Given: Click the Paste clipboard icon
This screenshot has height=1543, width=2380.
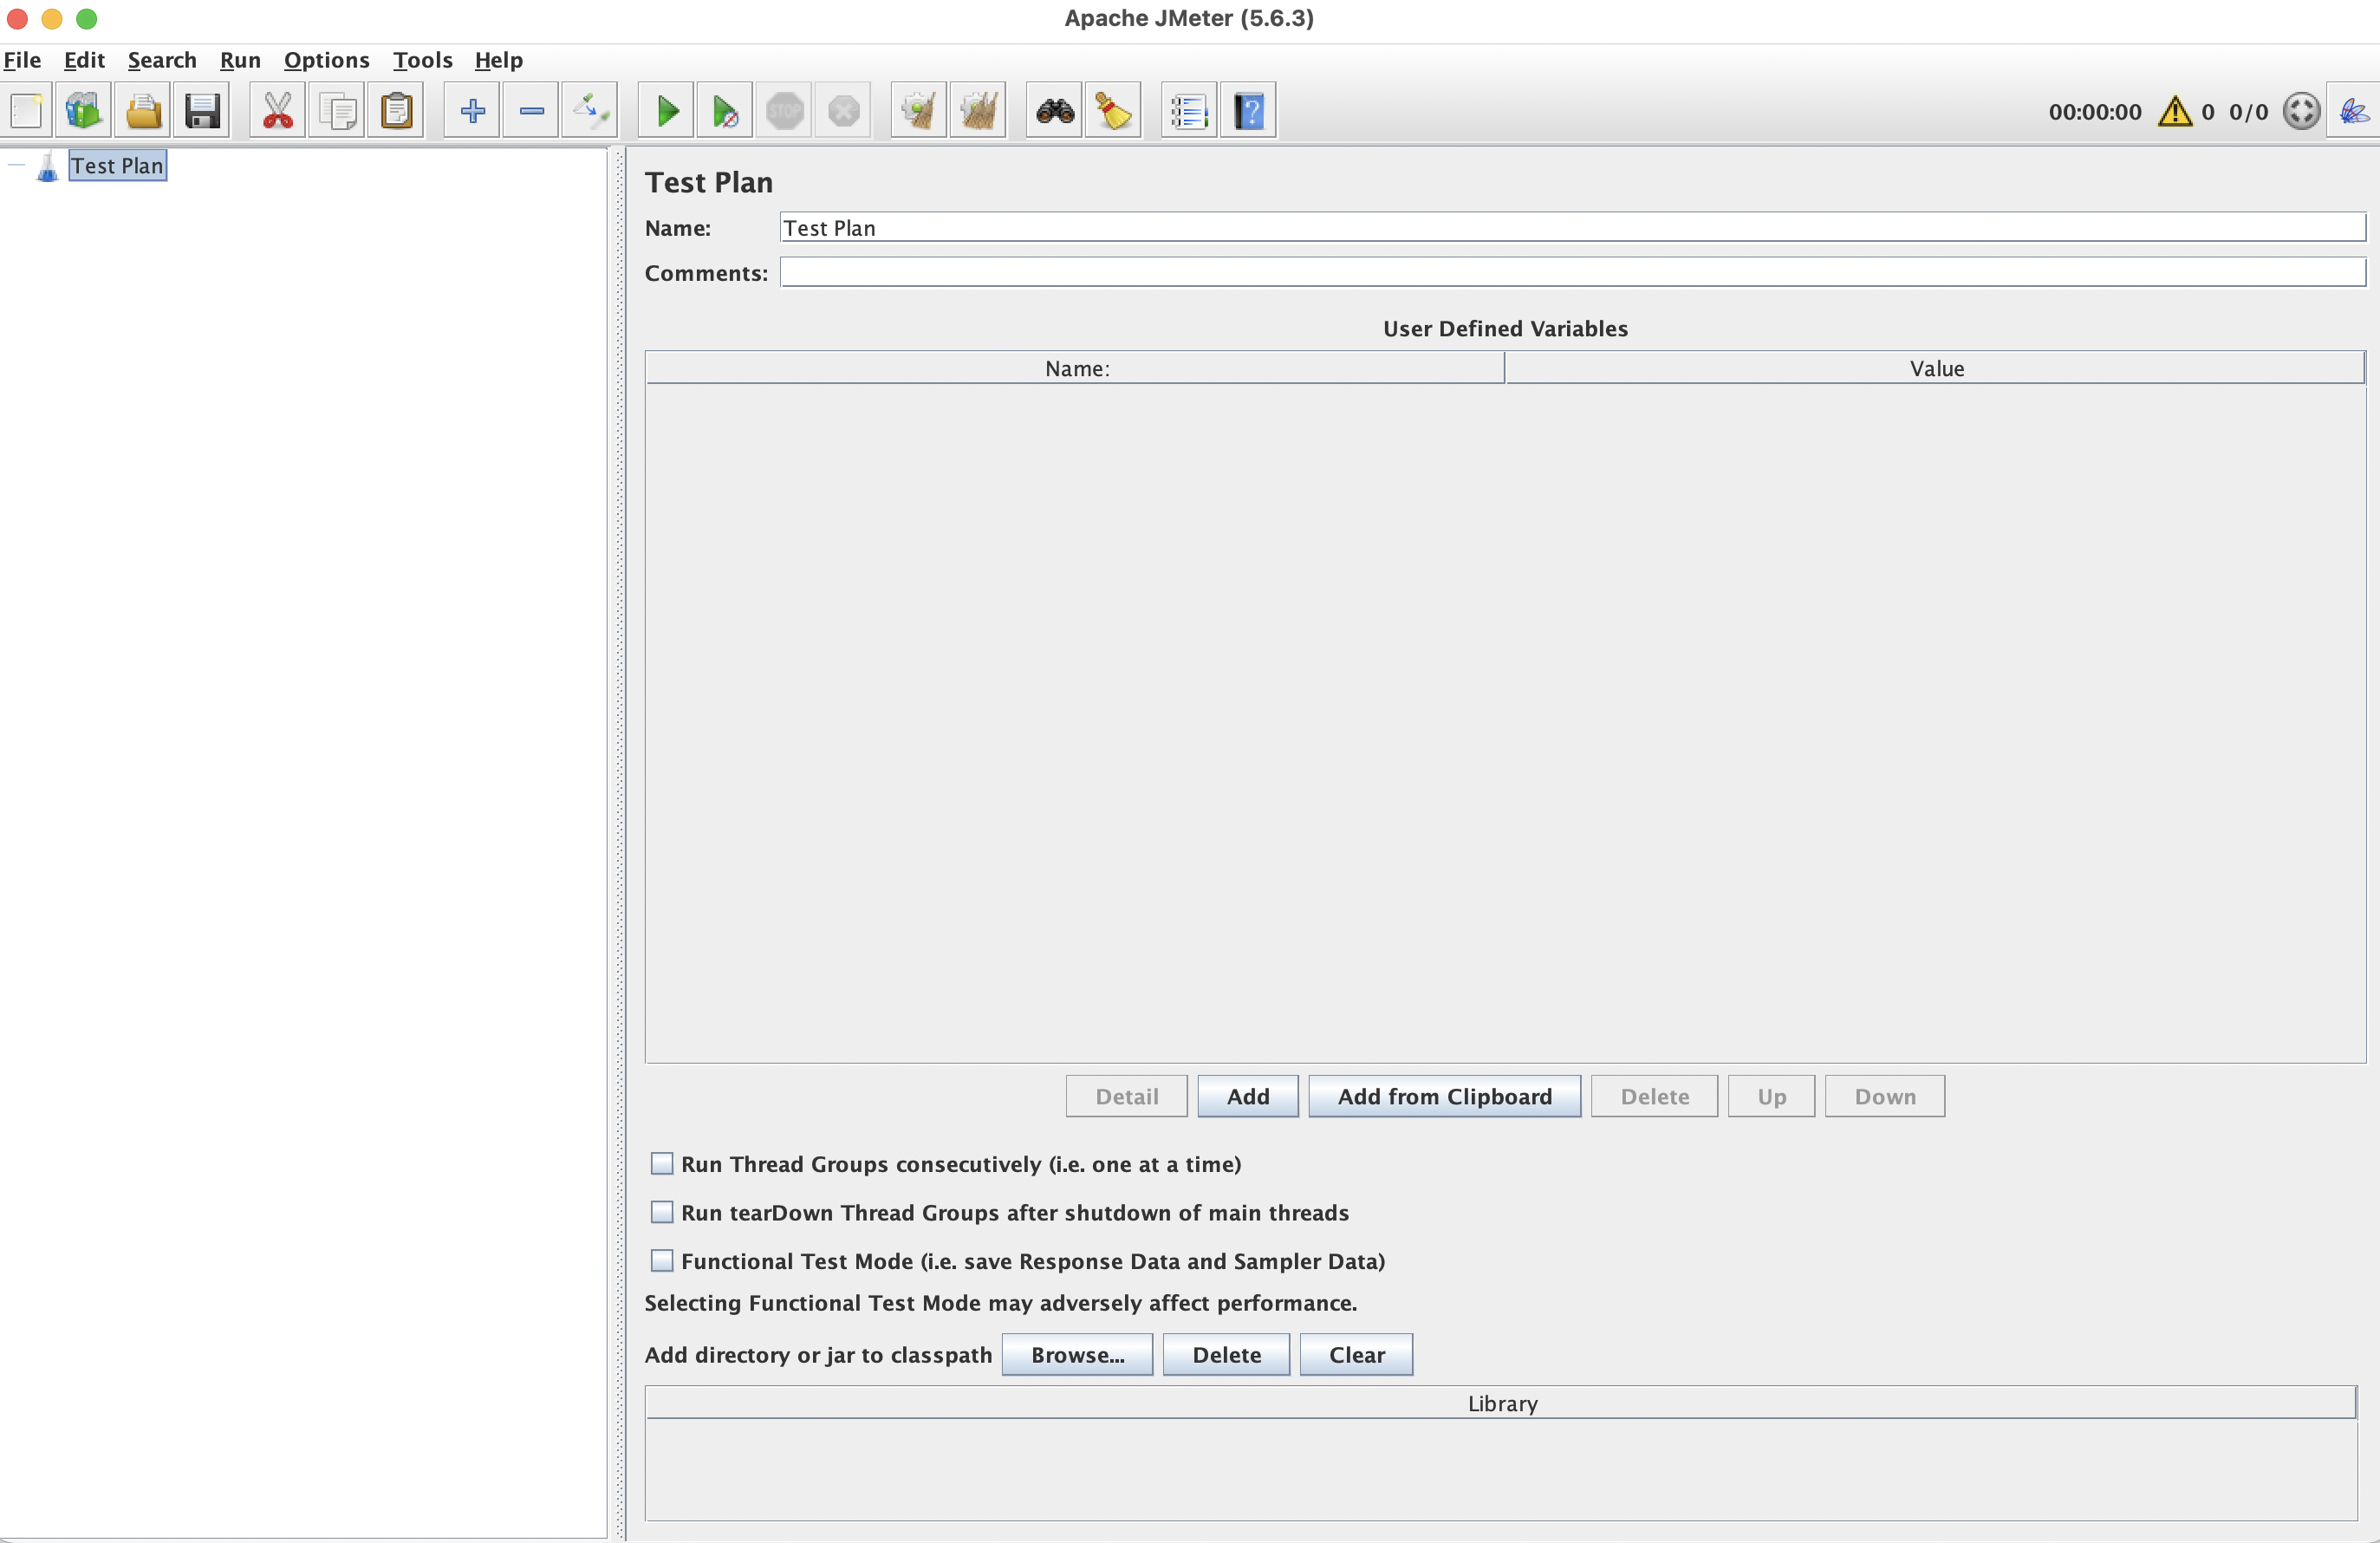Looking at the screenshot, I should pos(396,111).
